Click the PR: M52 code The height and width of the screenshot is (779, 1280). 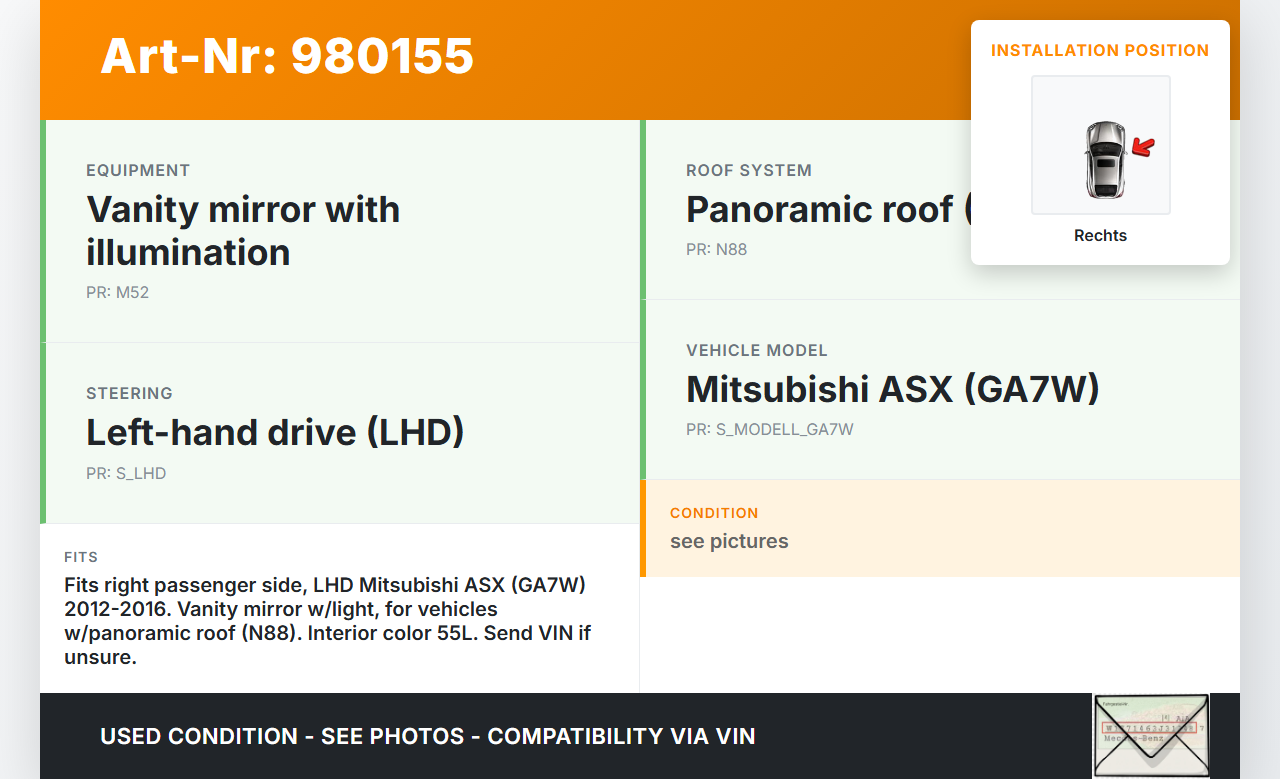(117, 292)
